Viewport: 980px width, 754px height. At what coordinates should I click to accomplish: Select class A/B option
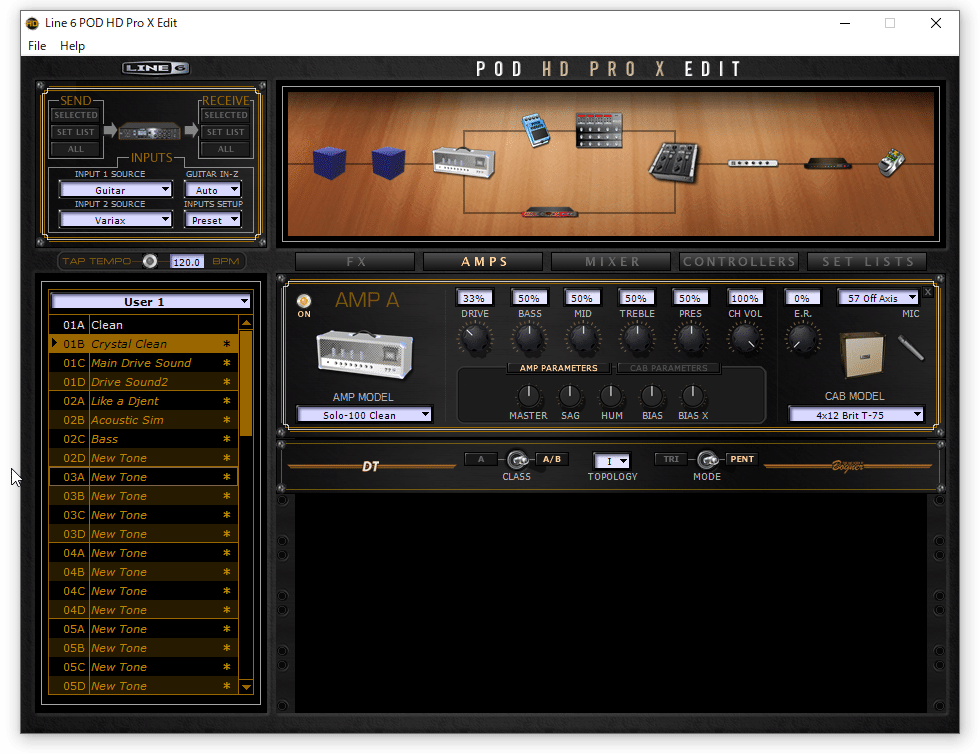pos(551,459)
